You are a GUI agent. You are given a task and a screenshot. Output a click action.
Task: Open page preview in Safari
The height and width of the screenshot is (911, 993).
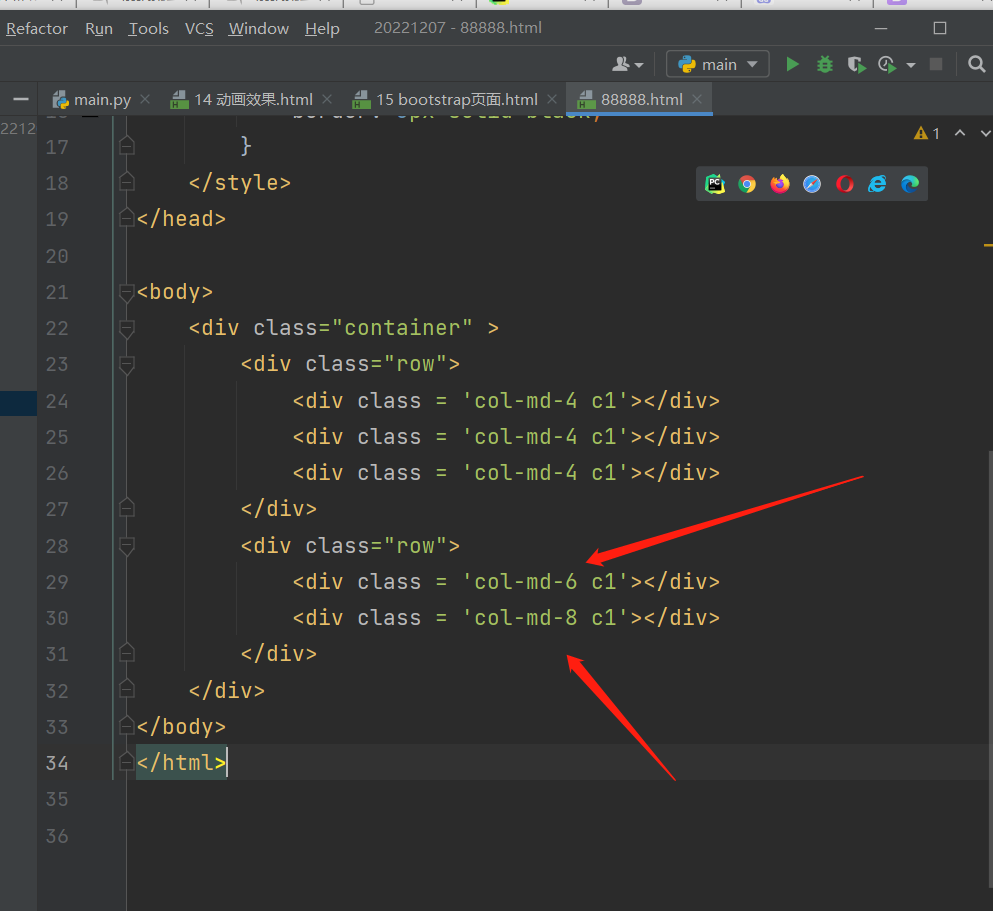(x=812, y=184)
